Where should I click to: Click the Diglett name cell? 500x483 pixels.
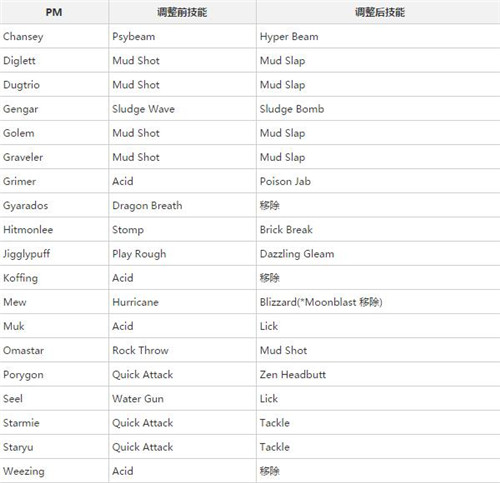click(54, 60)
